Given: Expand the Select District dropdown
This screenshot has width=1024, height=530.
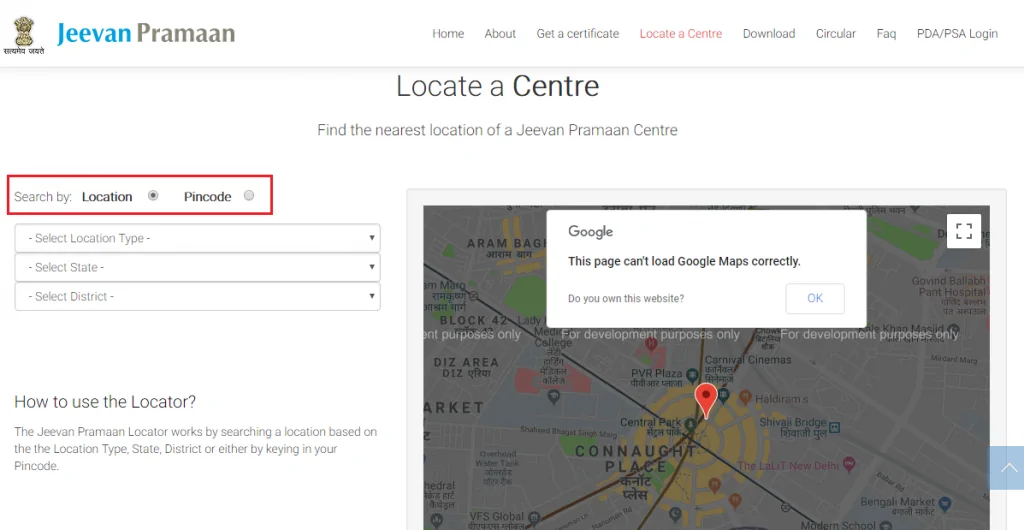Looking at the screenshot, I should pyautogui.click(x=197, y=296).
